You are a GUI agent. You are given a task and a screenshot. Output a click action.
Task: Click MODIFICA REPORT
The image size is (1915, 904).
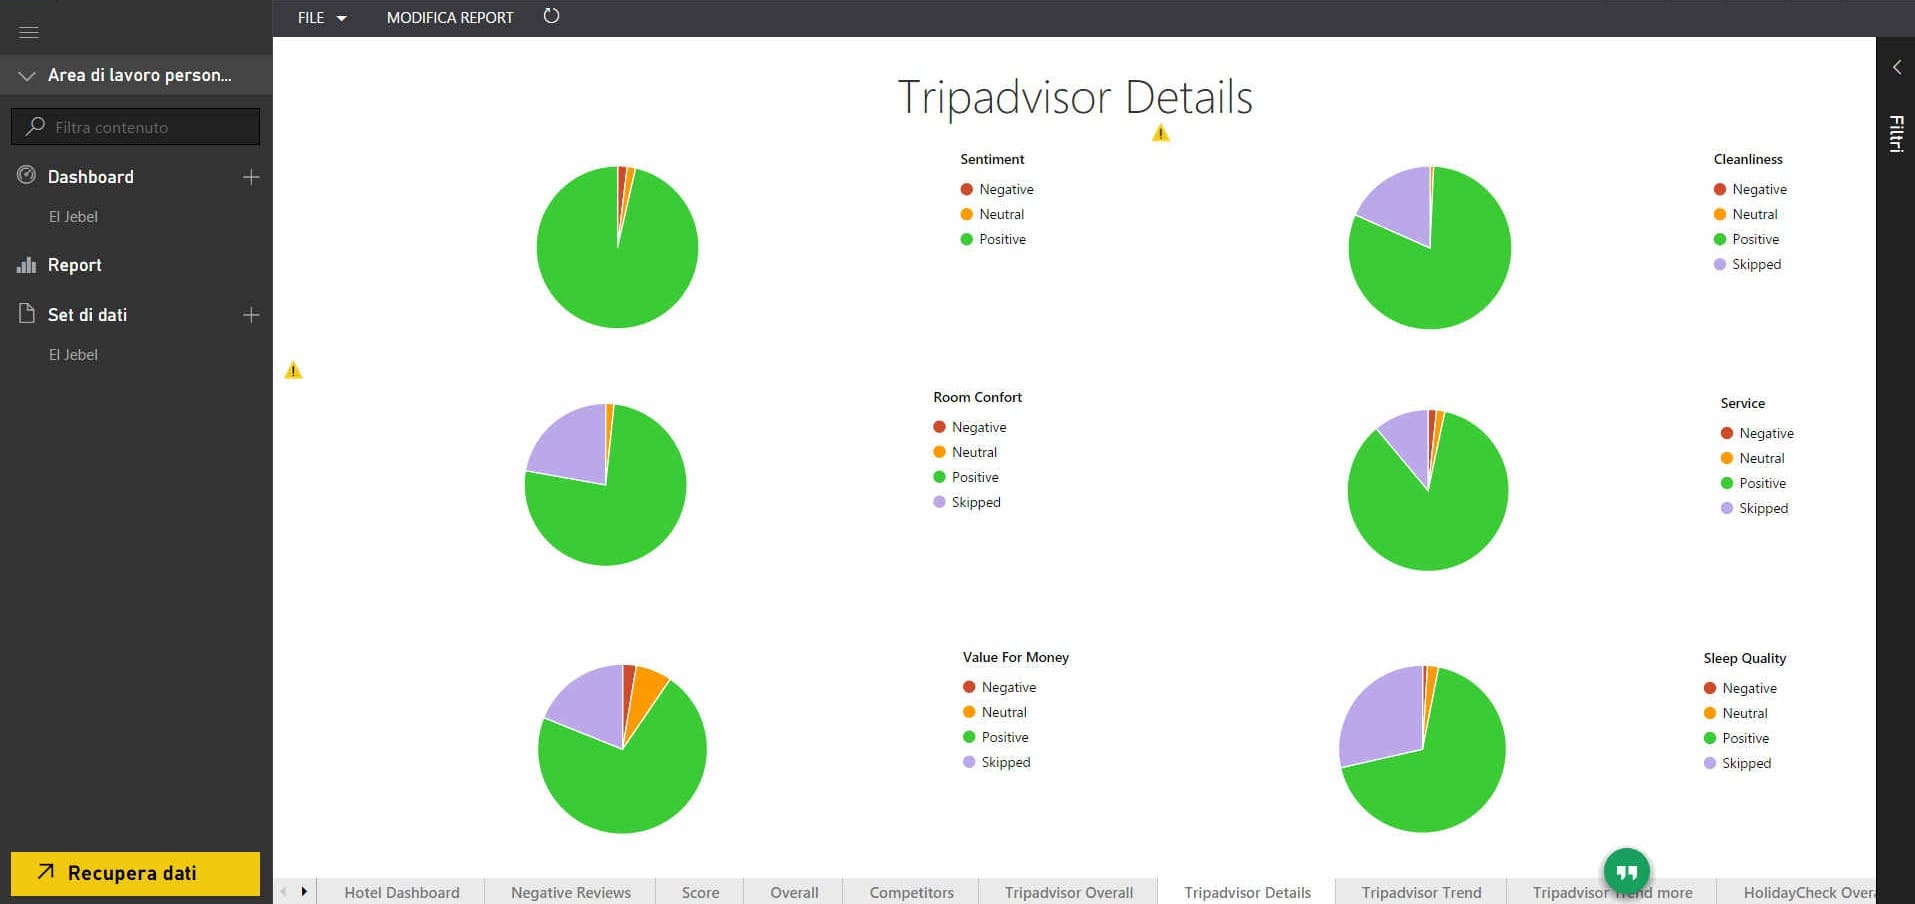(450, 17)
